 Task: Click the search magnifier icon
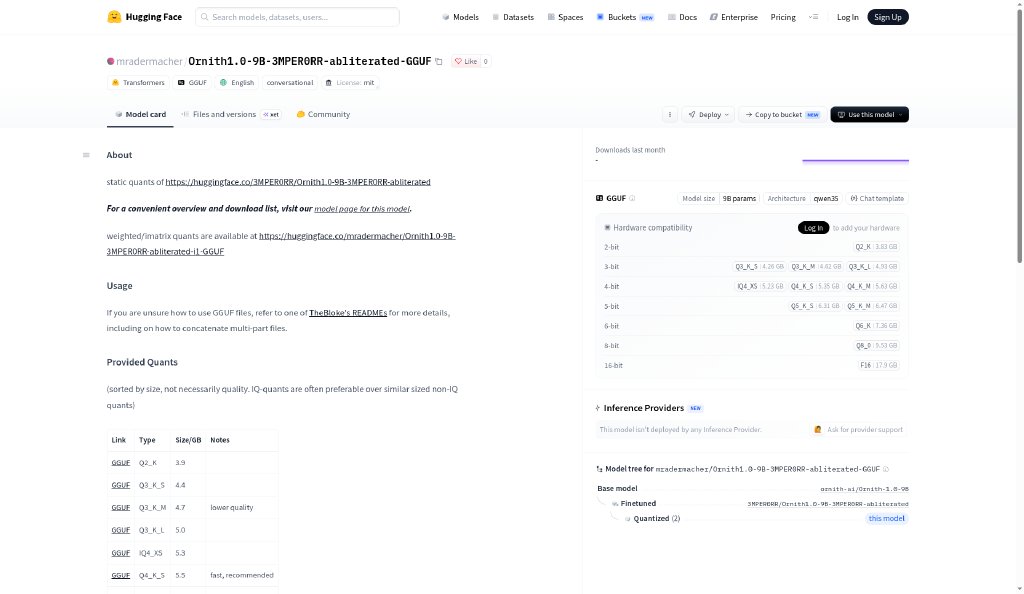(x=204, y=17)
